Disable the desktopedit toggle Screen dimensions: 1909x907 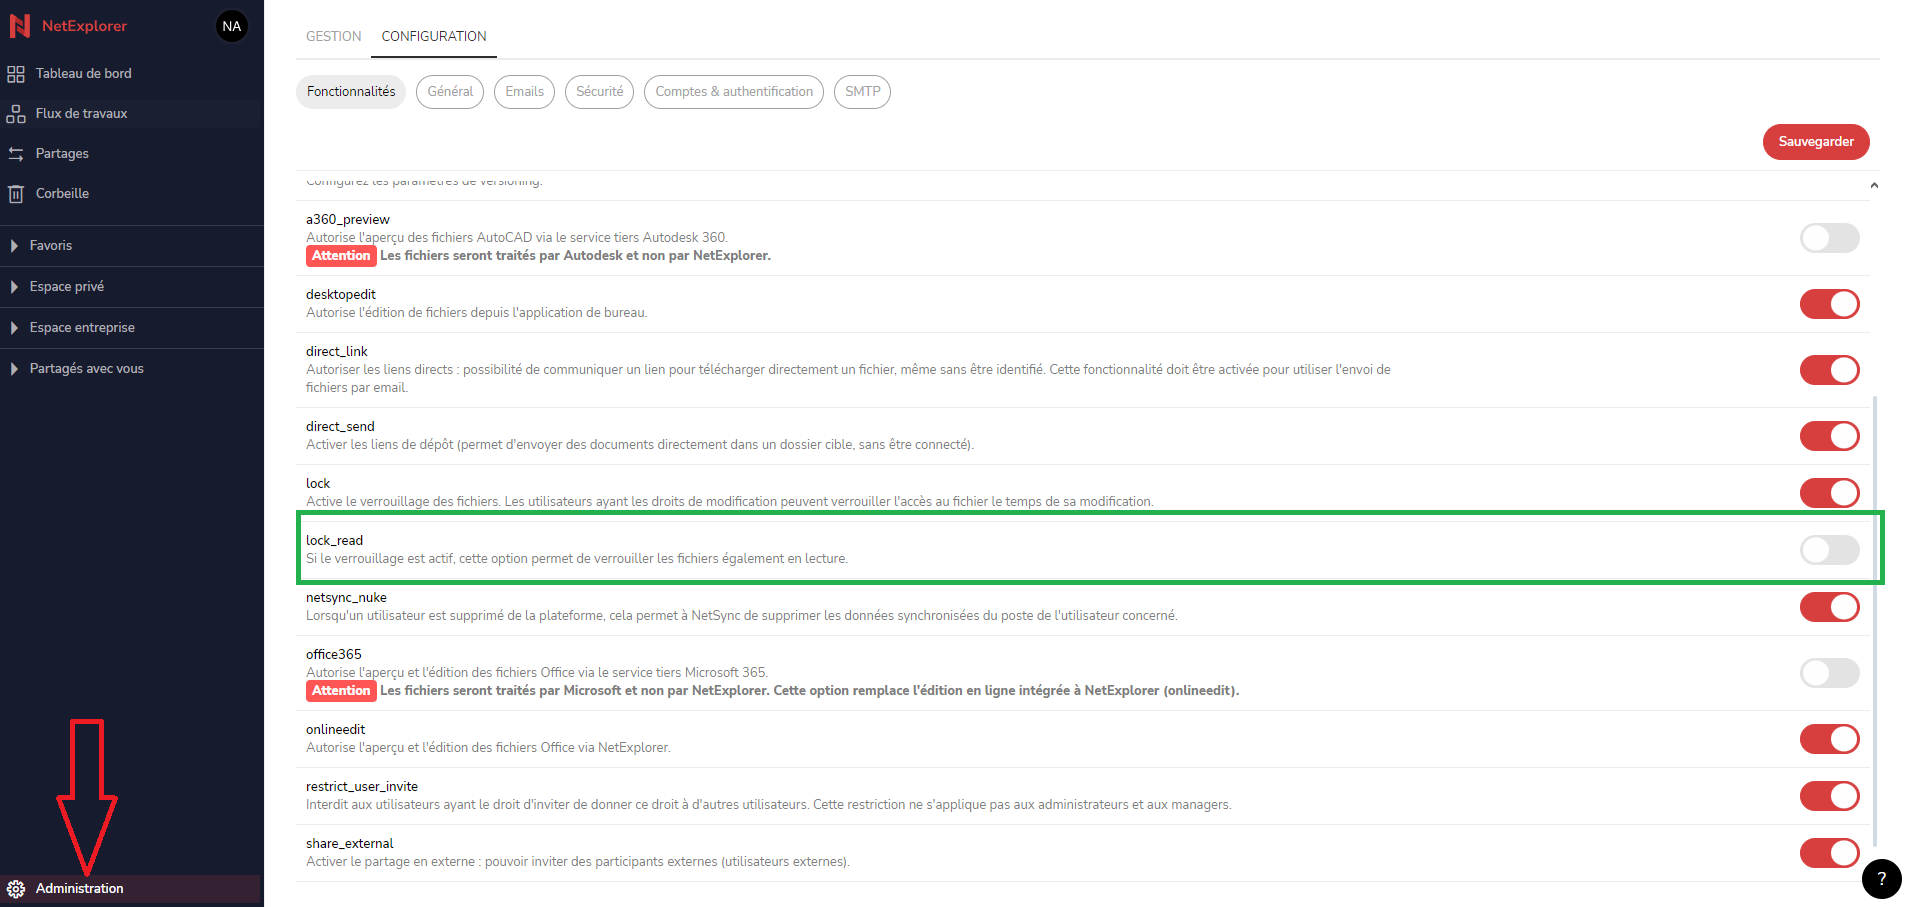[1829, 304]
